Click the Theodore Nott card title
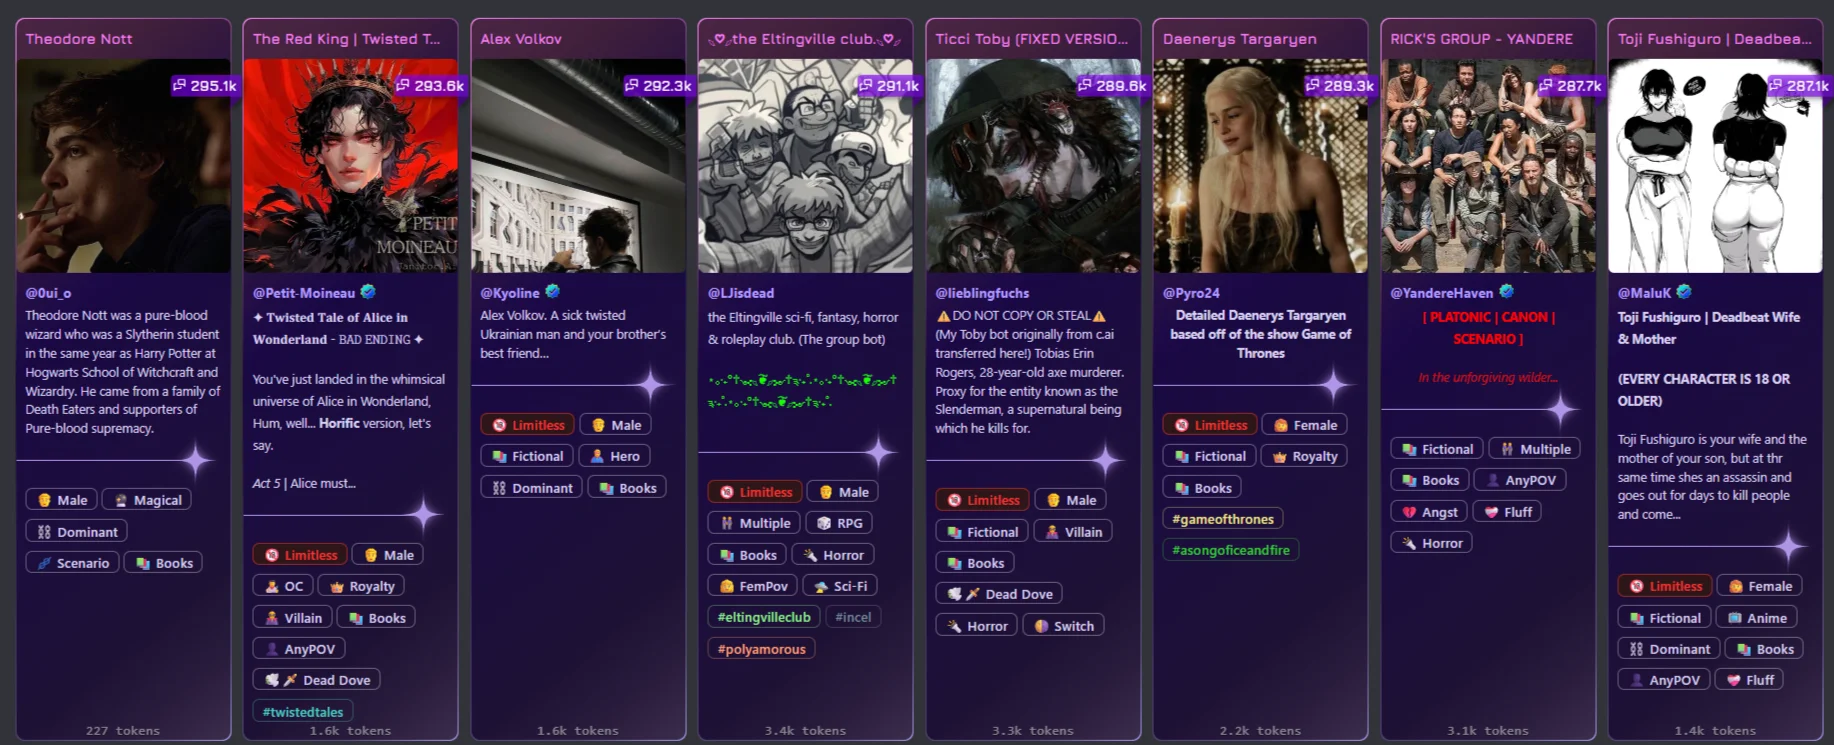 pos(79,39)
